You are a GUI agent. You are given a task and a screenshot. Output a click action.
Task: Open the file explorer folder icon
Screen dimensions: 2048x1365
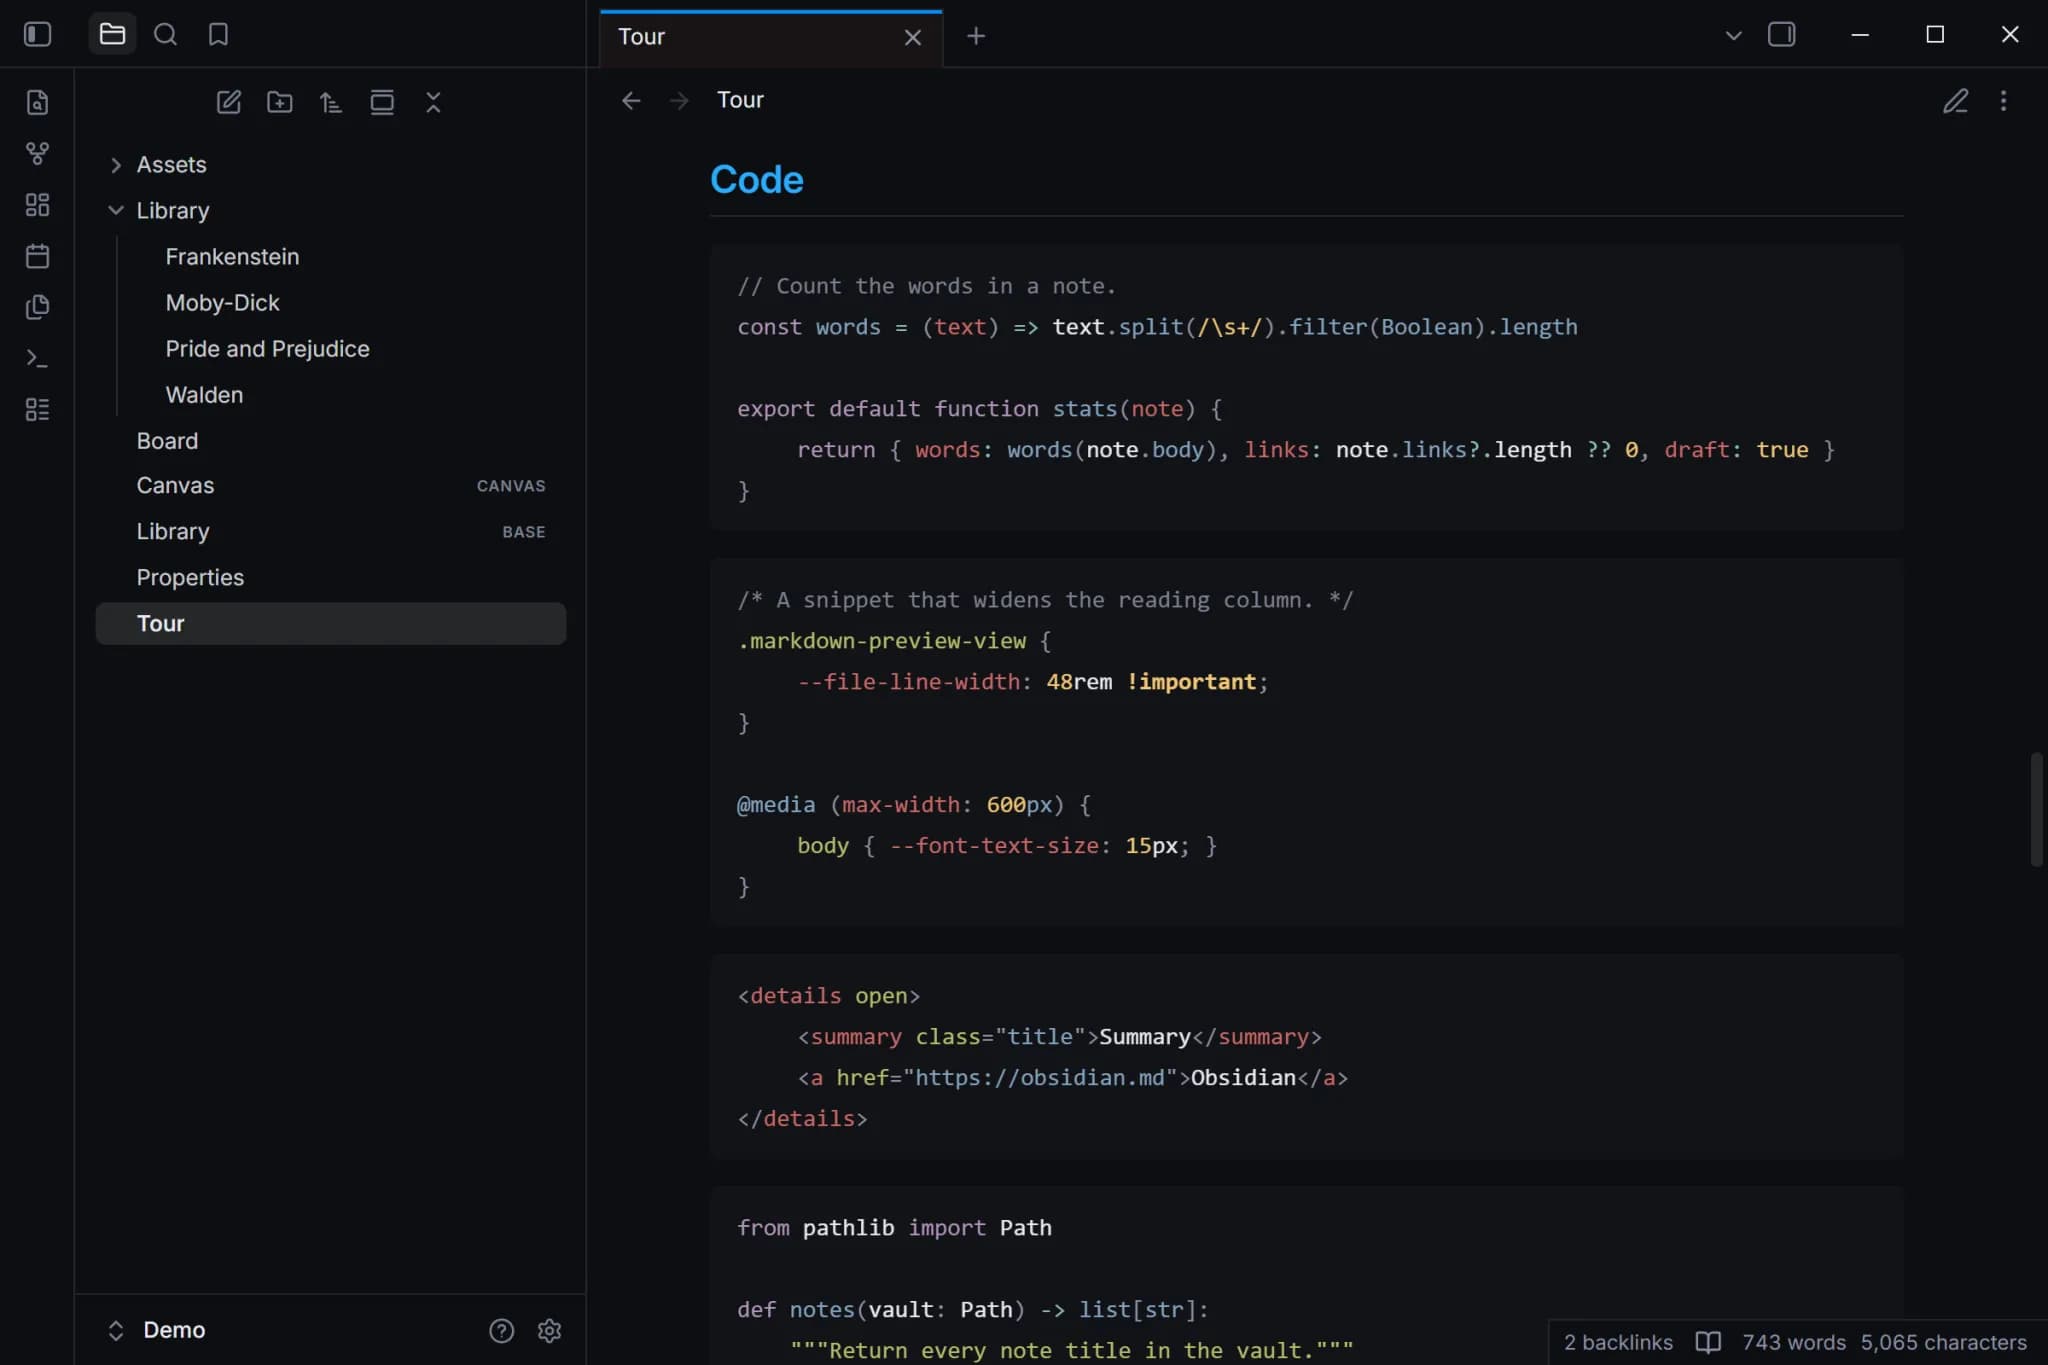click(x=112, y=34)
